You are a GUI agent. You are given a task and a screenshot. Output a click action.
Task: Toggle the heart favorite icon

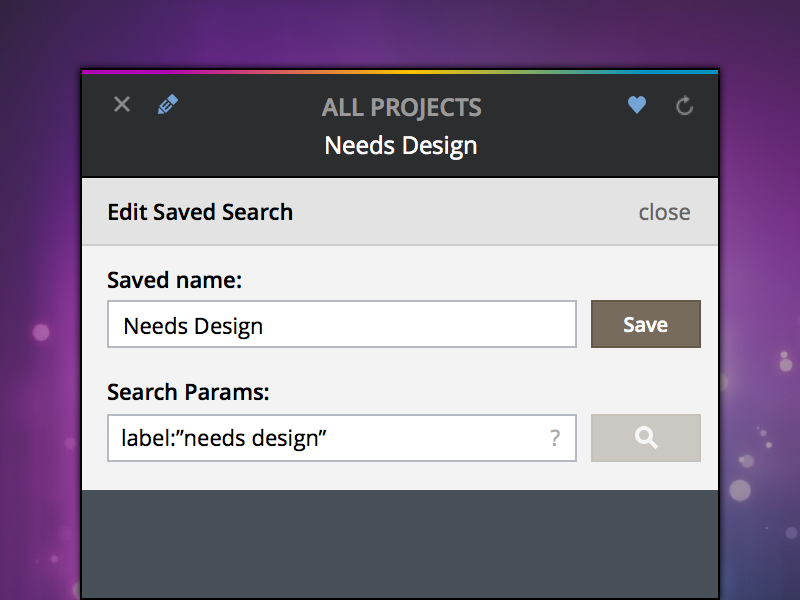tap(637, 105)
